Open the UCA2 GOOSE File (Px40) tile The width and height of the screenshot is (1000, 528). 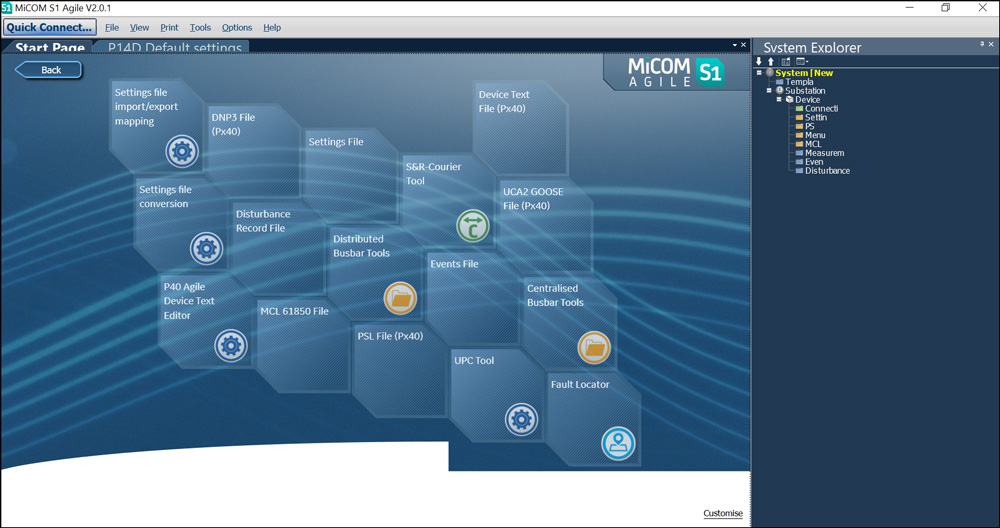click(x=545, y=225)
